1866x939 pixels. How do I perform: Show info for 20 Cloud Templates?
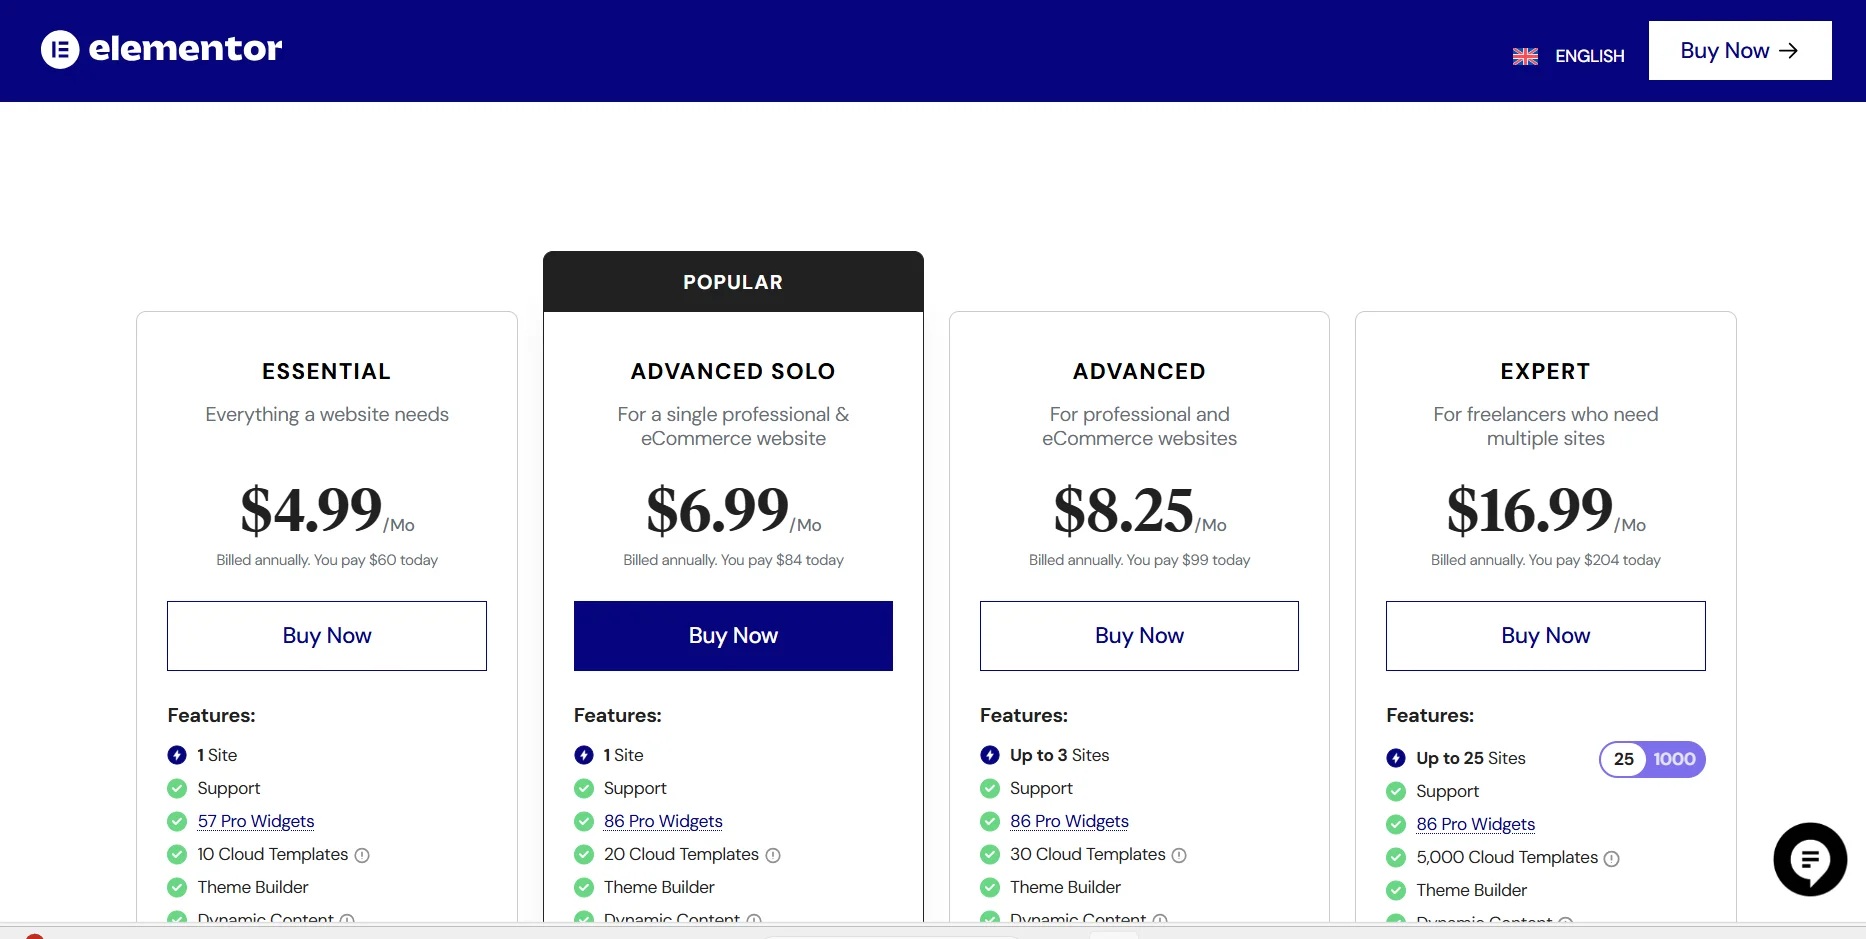click(x=773, y=855)
